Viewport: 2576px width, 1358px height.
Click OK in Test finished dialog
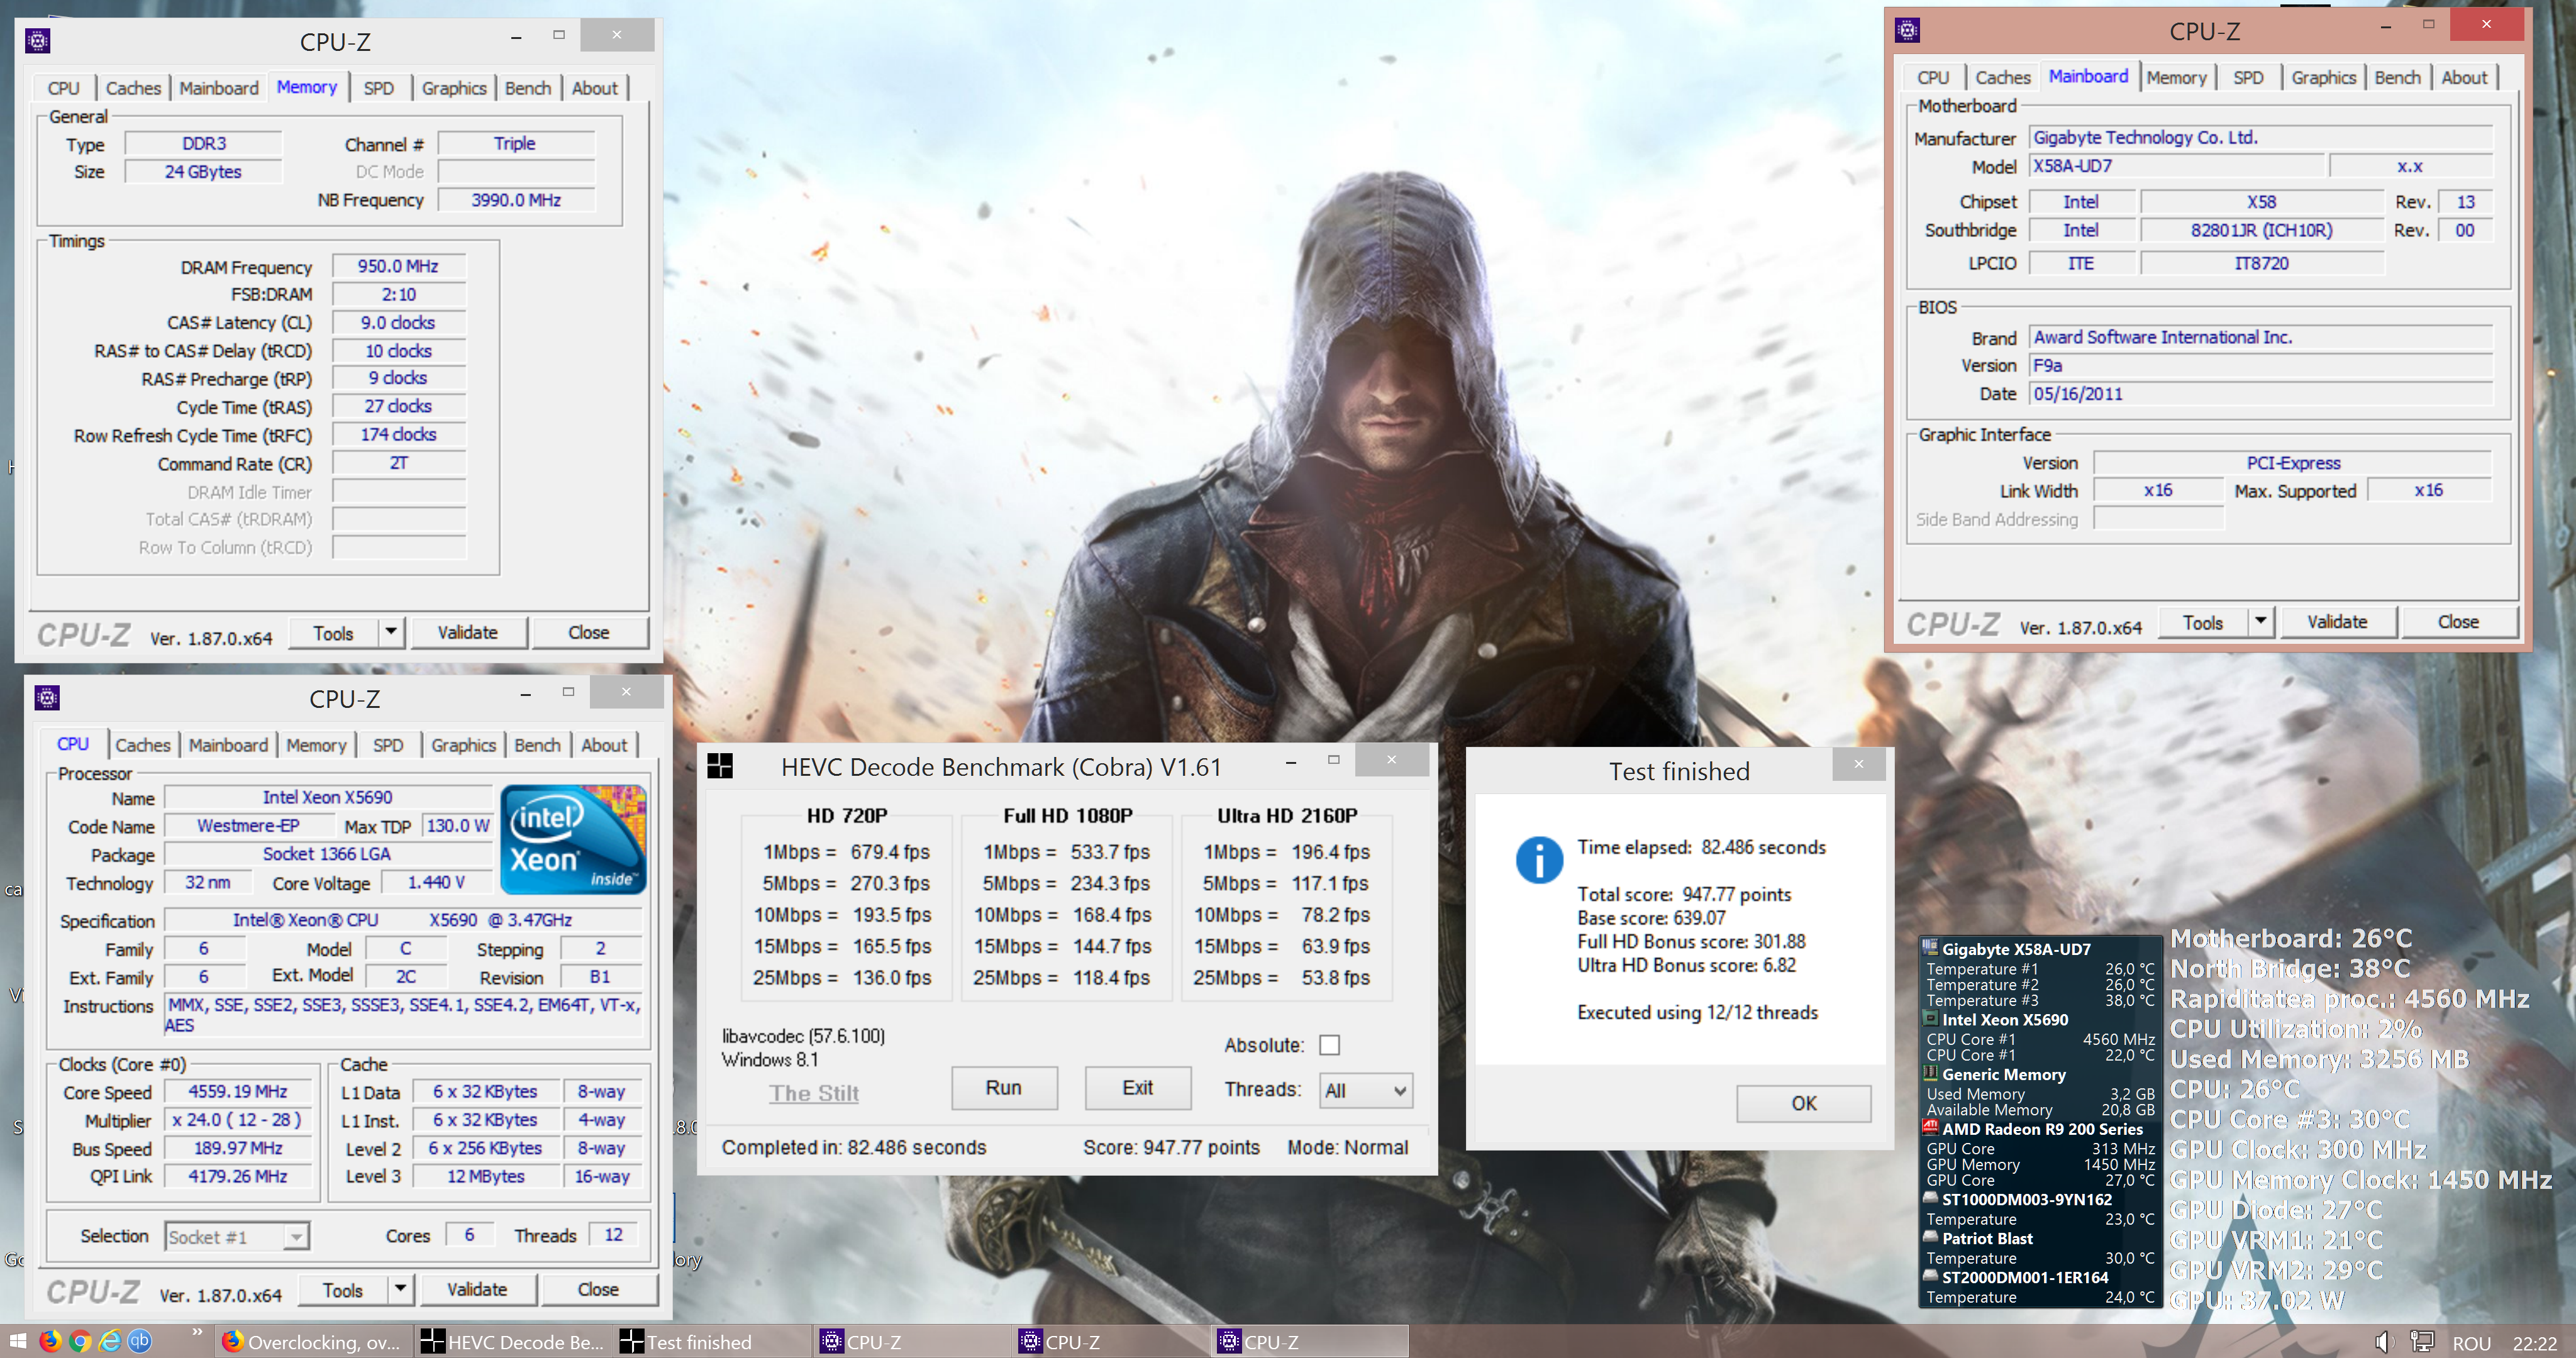coord(1804,1103)
